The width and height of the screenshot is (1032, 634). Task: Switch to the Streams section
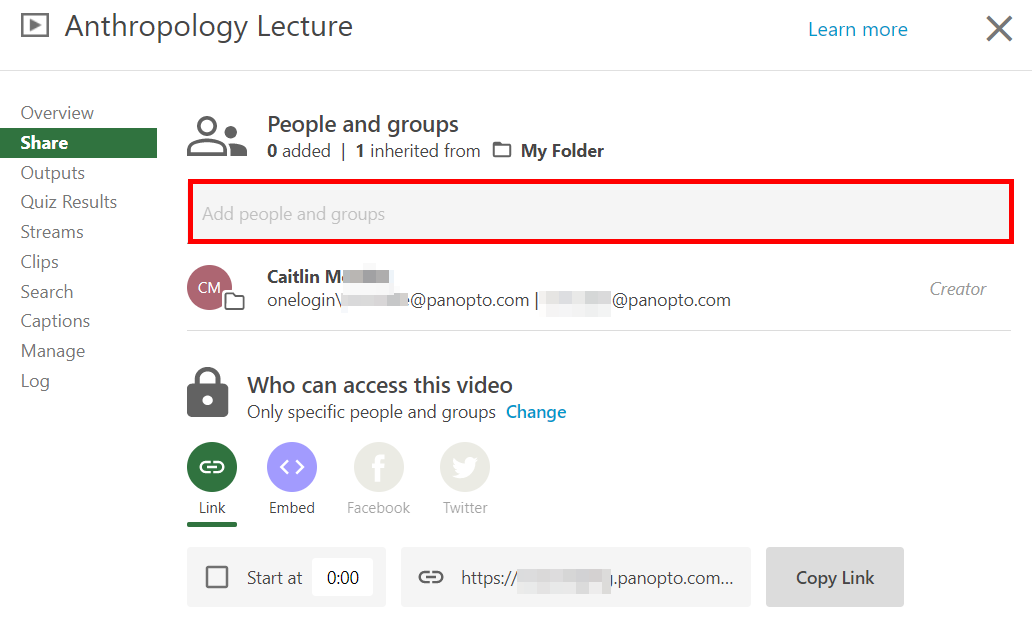coord(52,232)
